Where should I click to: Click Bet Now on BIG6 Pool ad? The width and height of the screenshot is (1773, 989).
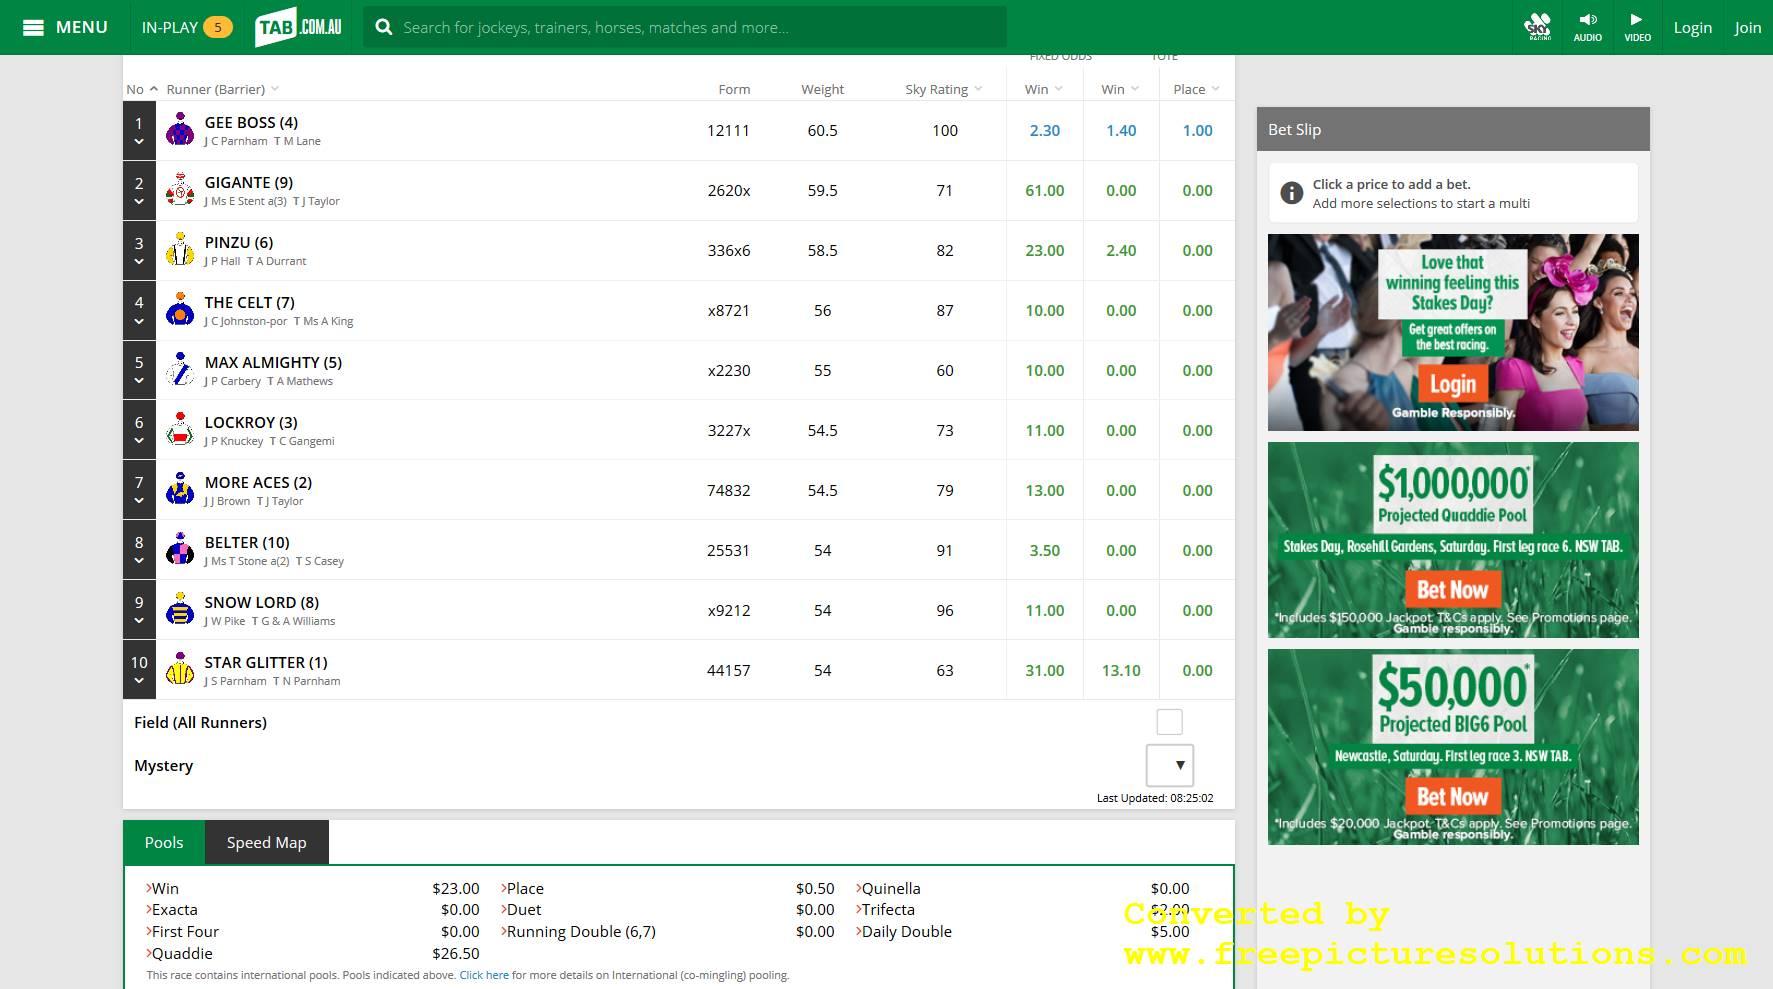tap(1452, 797)
